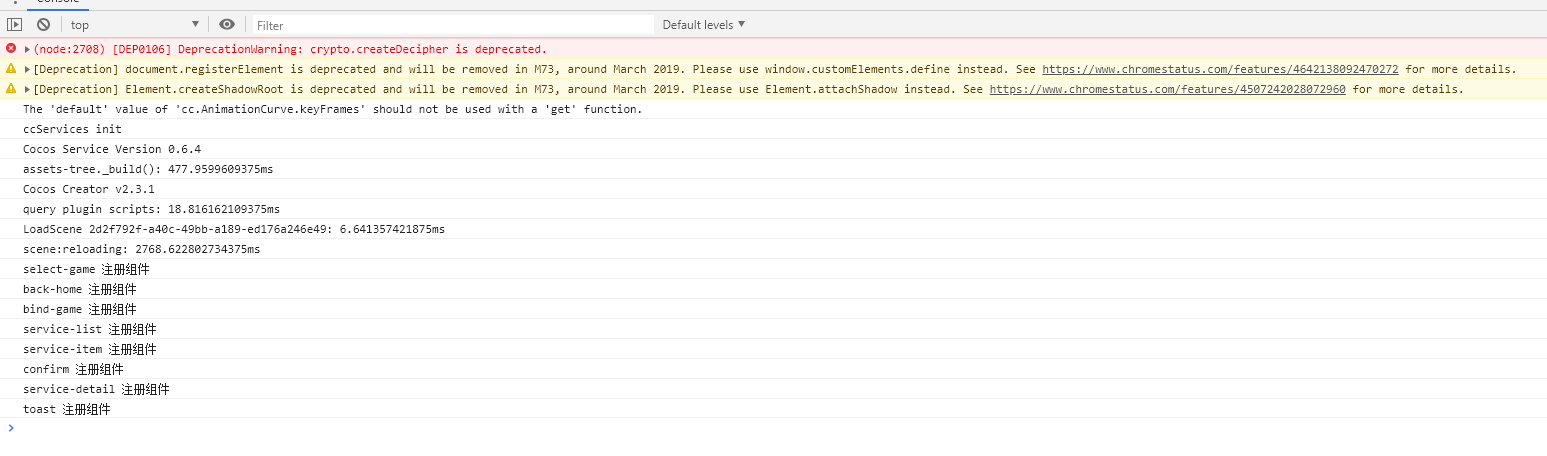Viewport: 1547px width, 456px height.
Task: Click the blue console prompt chevron
Action: (11, 428)
